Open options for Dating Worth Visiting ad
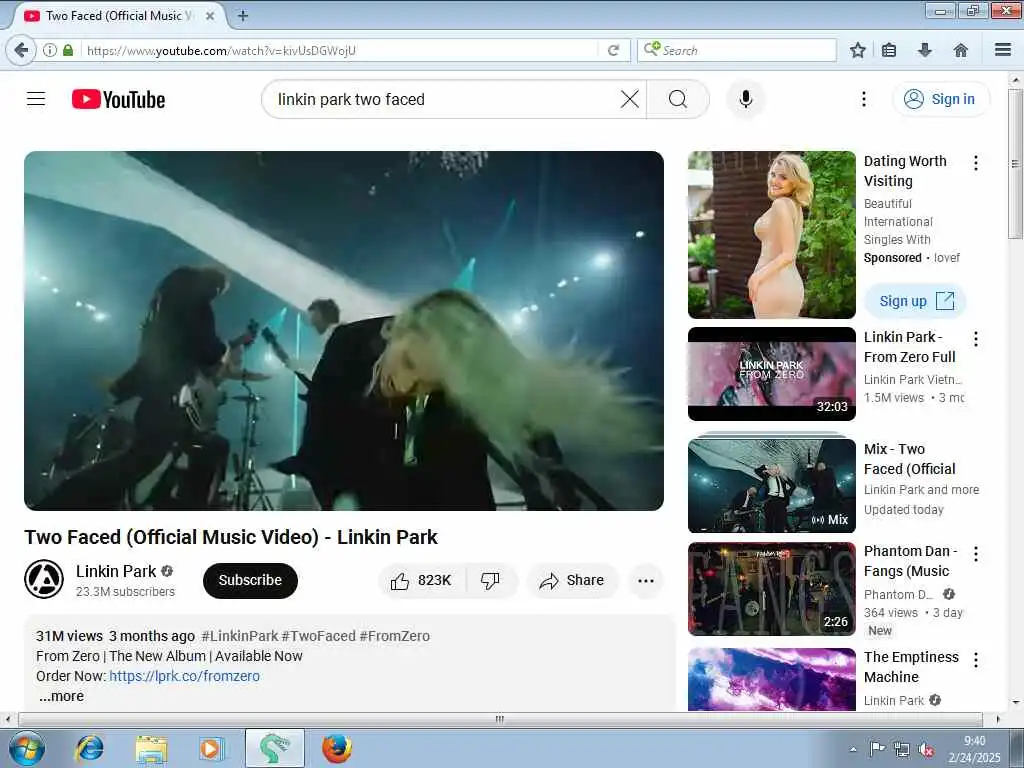The width and height of the screenshot is (1024, 768). (x=976, y=163)
